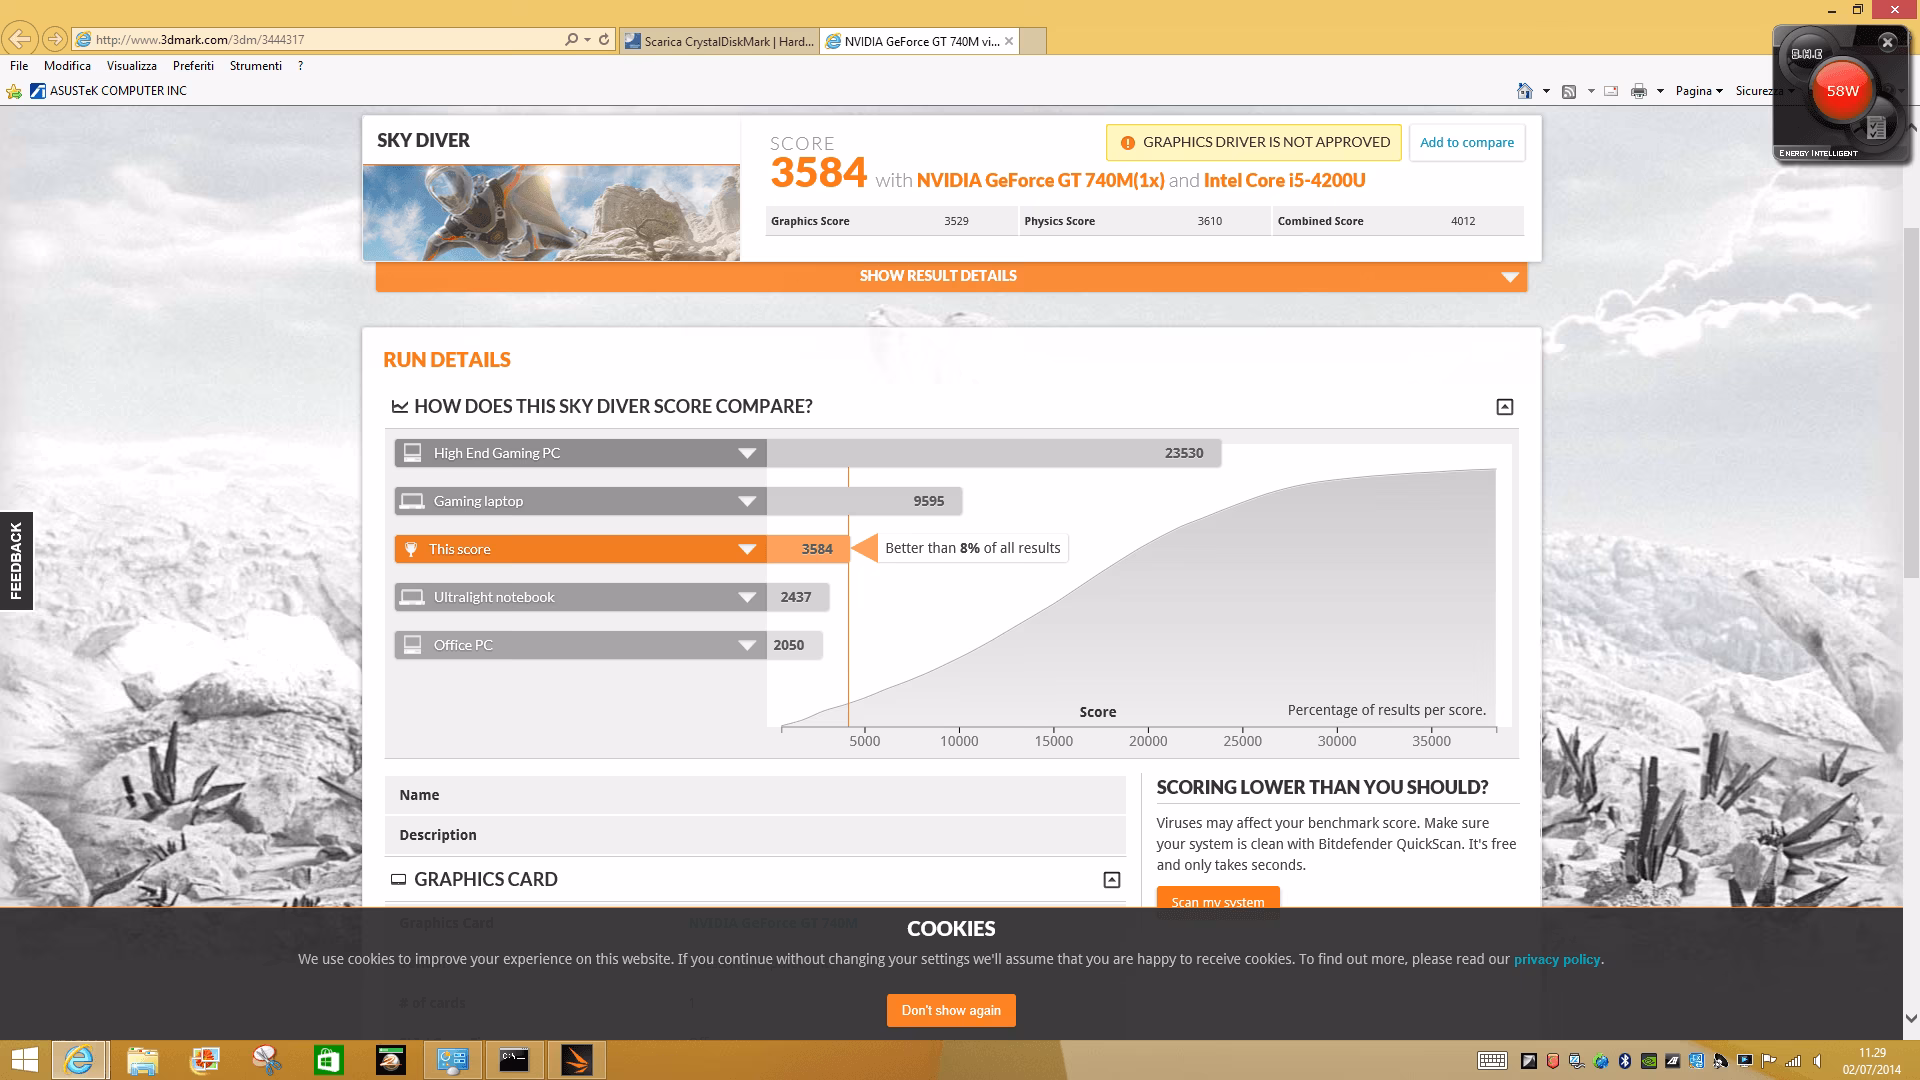Open the 3DMark taskbar icon
This screenshot has height=1080, width=1920.
576,1060
